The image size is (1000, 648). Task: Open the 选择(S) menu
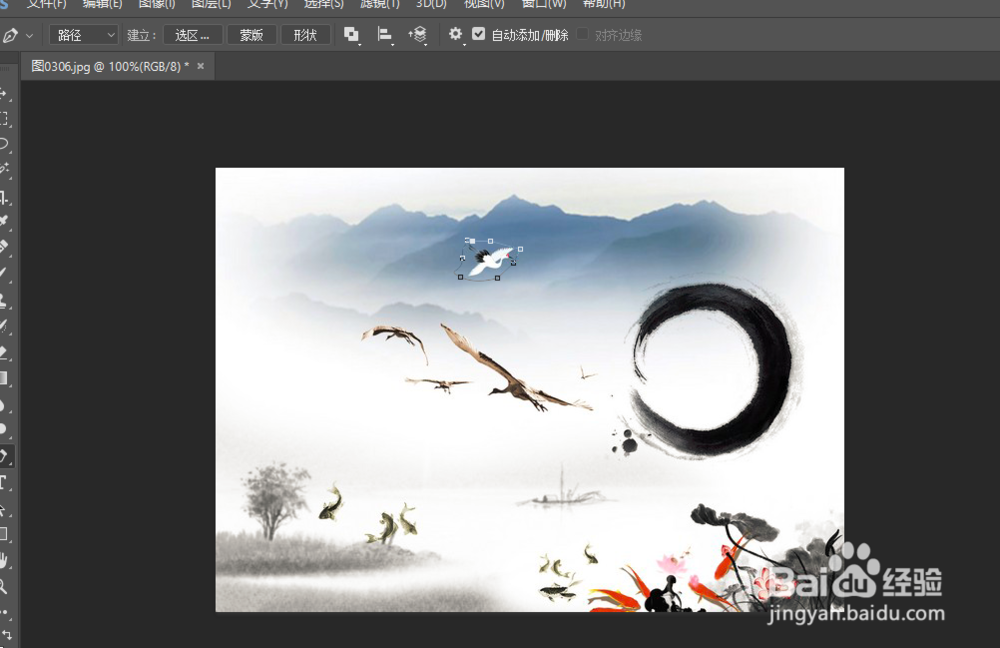(323, 4)
